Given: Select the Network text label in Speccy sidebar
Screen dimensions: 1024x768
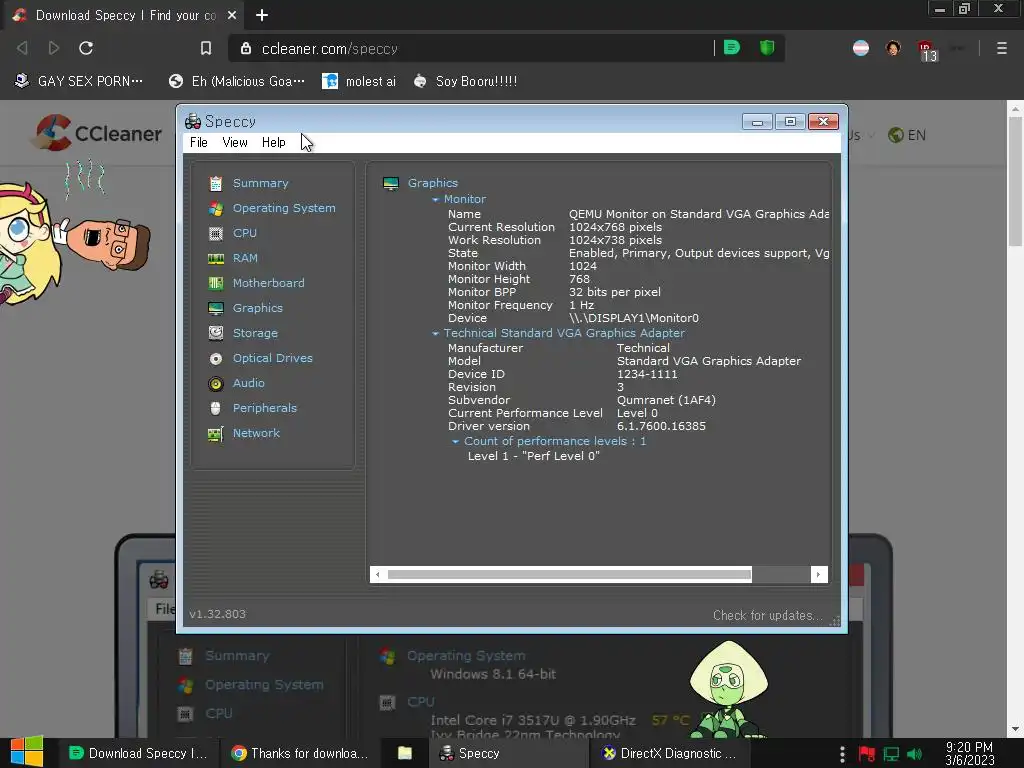Looking at the screenshot, I should tap(256, 434).
